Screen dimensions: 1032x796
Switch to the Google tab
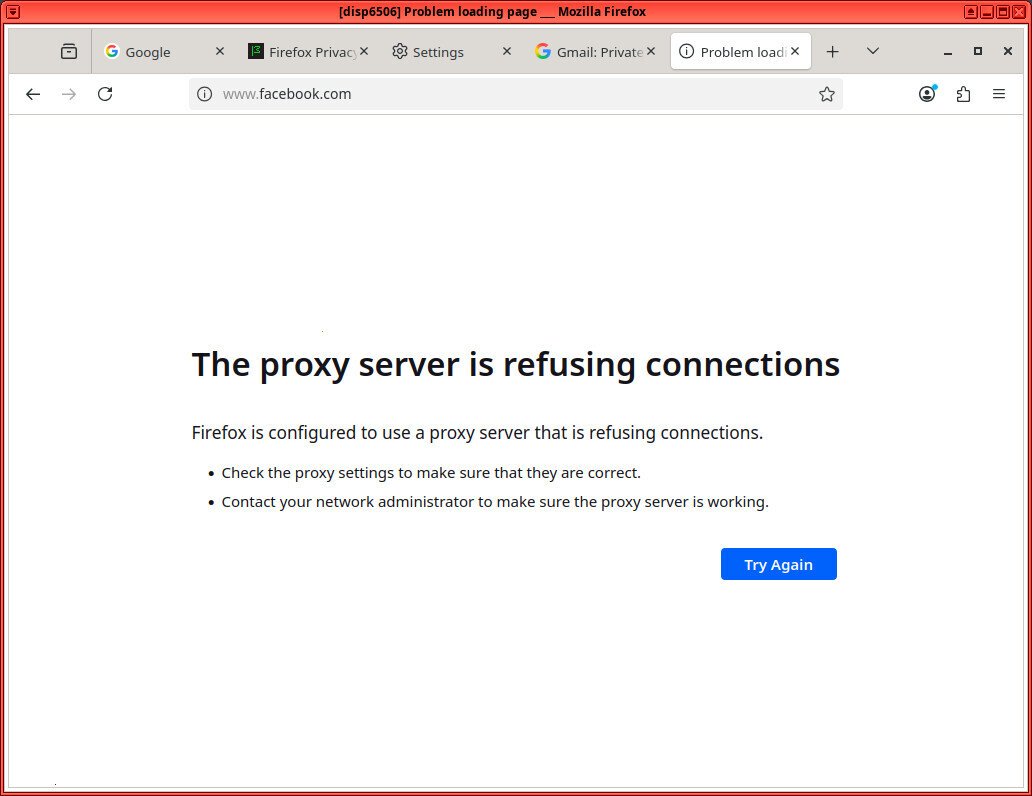(150, 51)
